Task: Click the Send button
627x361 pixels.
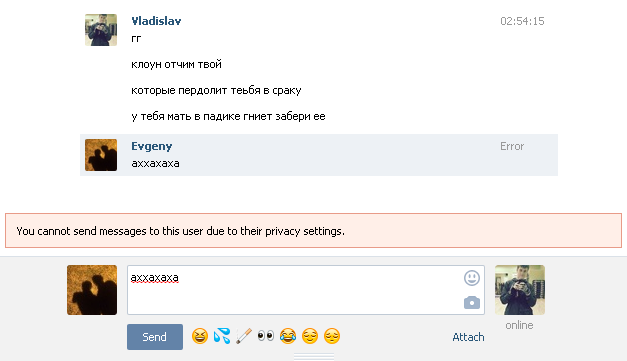Action: 155,337
